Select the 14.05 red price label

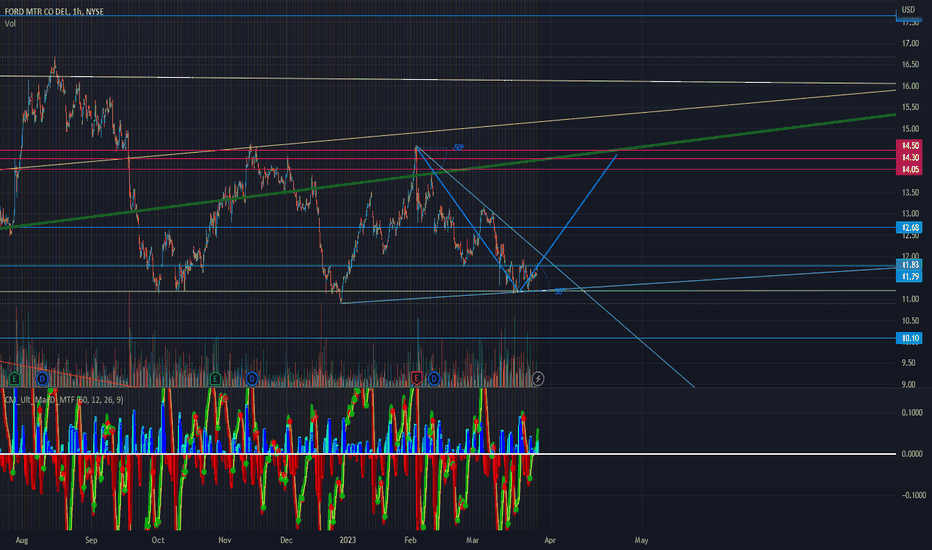coord(909,169)
